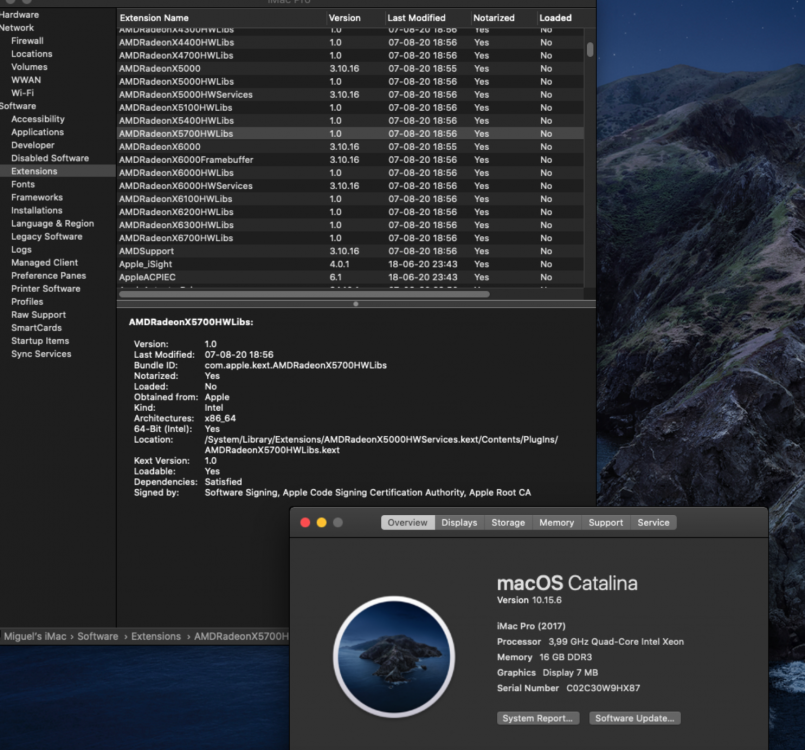Open Fonts in the Software section
Image resolution: width=805 pixels, height=750 pixels.
(x=23, y=184)
